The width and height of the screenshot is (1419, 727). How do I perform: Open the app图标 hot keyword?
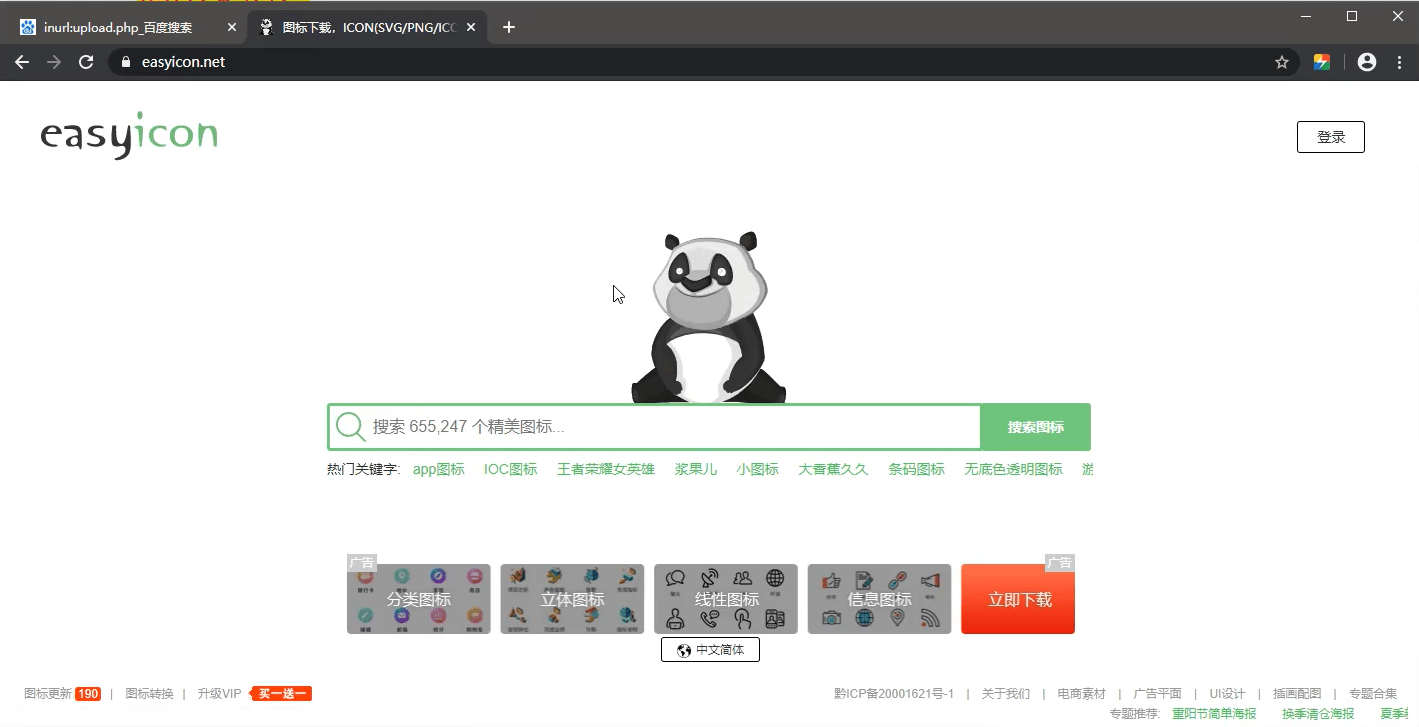439,469
